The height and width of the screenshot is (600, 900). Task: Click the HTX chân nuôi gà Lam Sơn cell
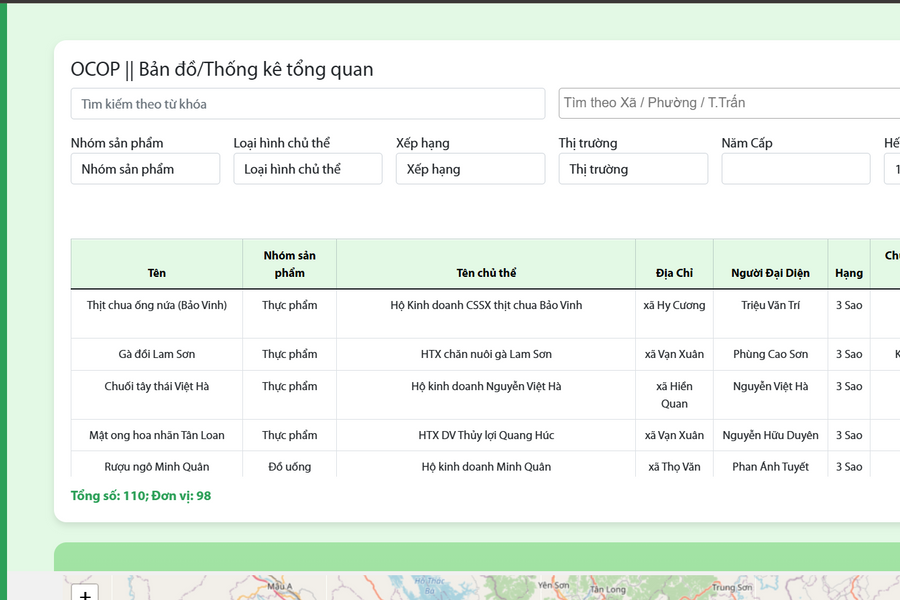tap(485, 354)
